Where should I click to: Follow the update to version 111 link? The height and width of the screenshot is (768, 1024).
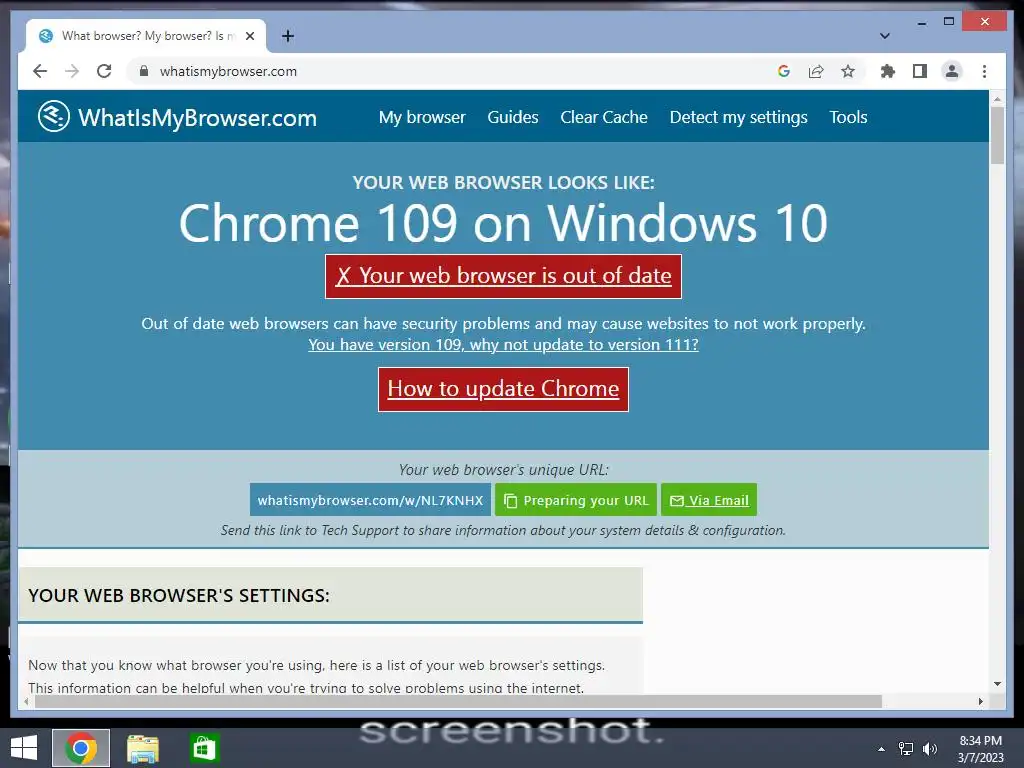click(504, 345)
